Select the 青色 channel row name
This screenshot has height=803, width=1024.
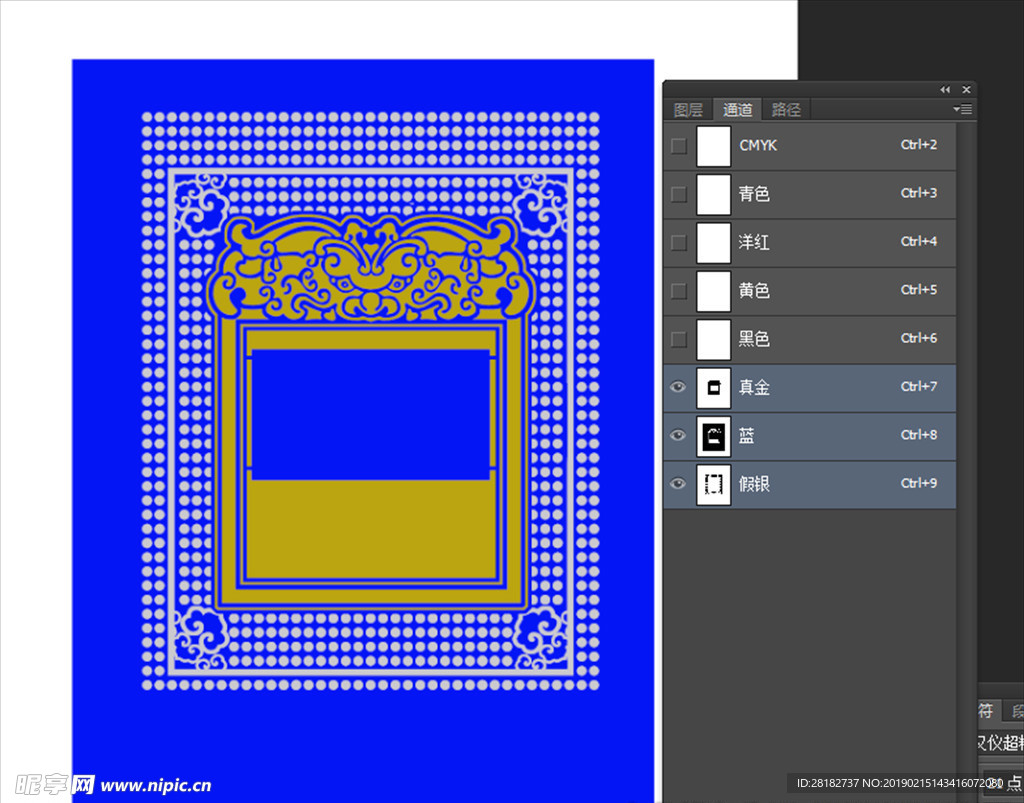(754, 194)
